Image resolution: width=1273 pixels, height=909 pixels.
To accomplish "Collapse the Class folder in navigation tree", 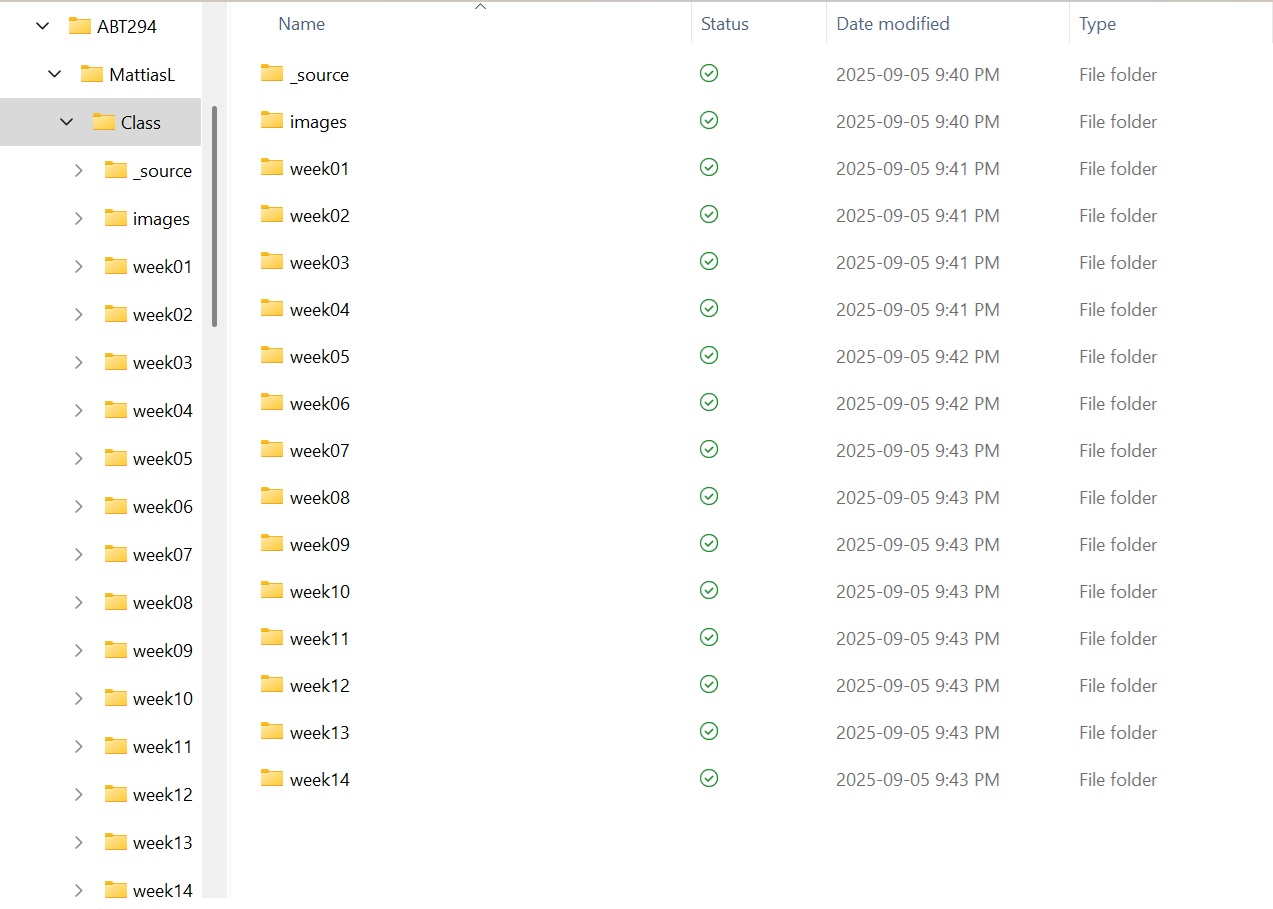I will click(67, 122).
